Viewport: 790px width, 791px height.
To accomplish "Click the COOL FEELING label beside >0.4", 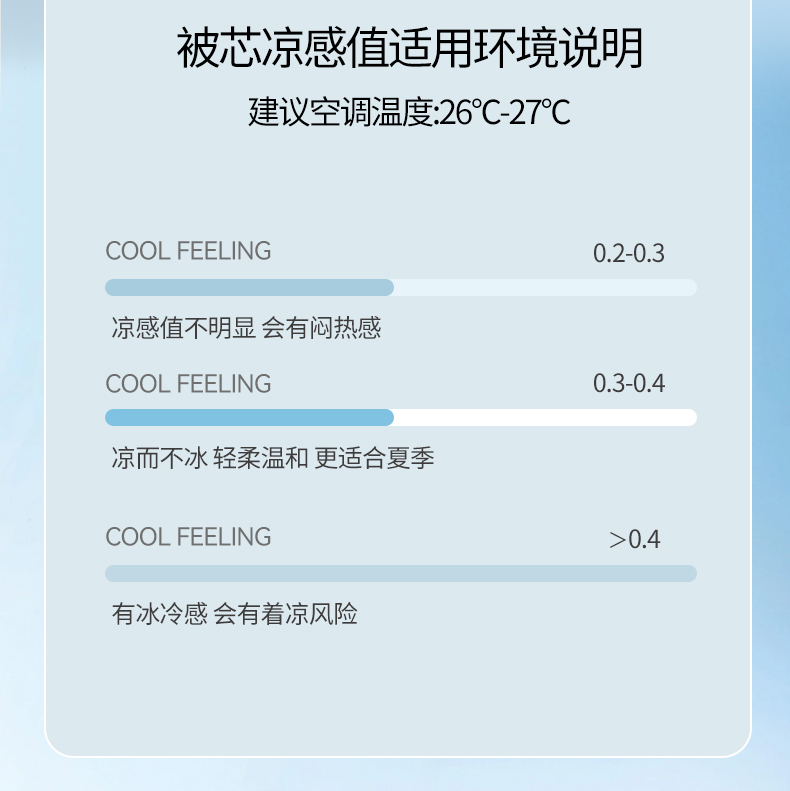I will click(188, 537).
